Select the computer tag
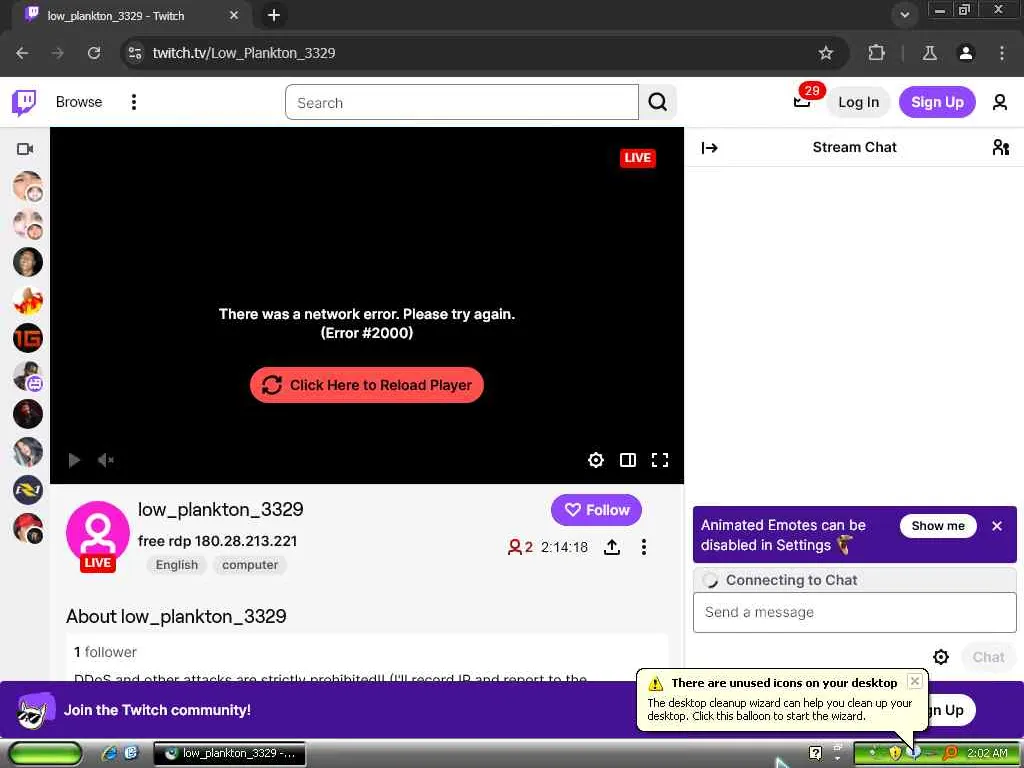Viewport: 1024px width, 768px height. point(249,565)
